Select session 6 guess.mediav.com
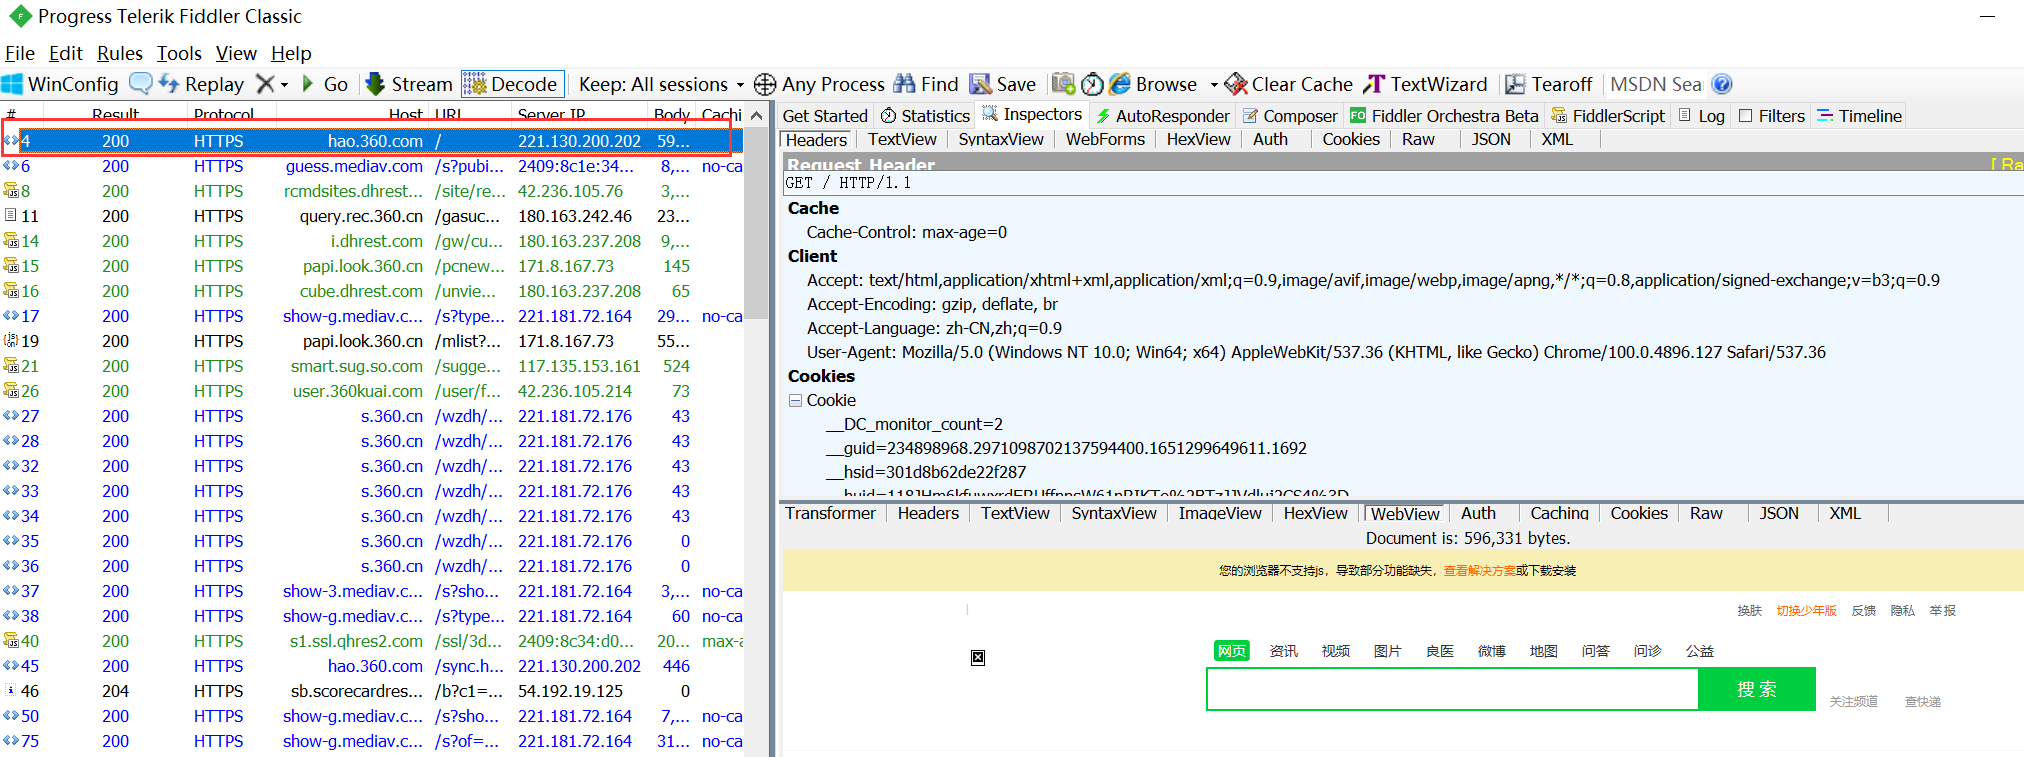Viewport: 2024px width, 757px height. tap(371, 166)
